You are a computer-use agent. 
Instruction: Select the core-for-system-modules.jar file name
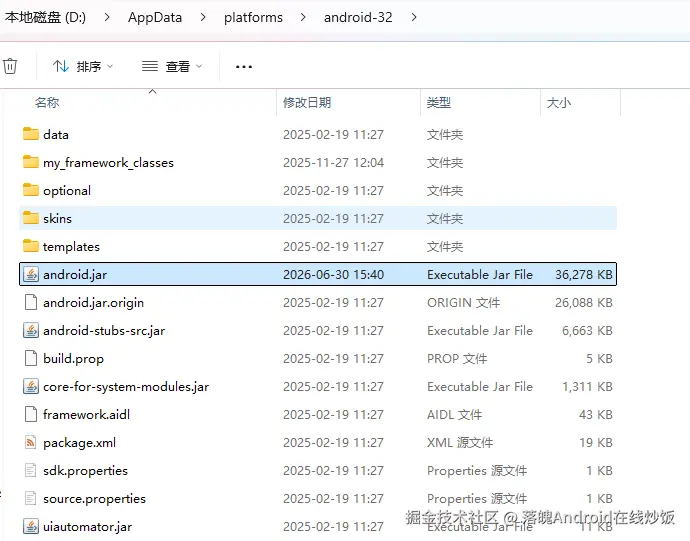(x=126, y=387)
